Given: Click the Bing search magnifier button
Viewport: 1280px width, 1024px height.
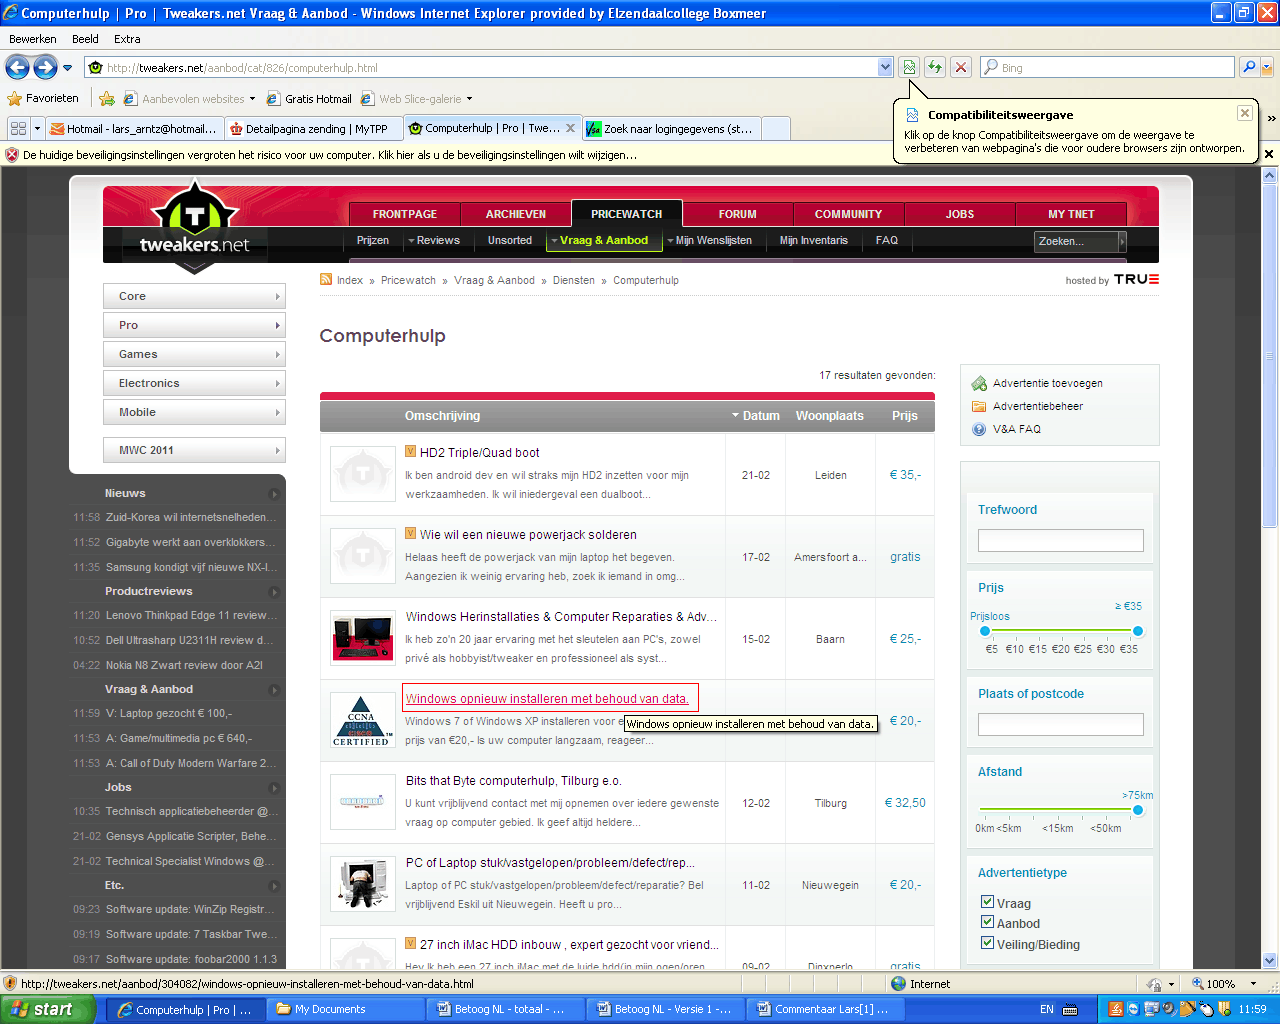Looking at the screenshot, I should (1249, 67).
